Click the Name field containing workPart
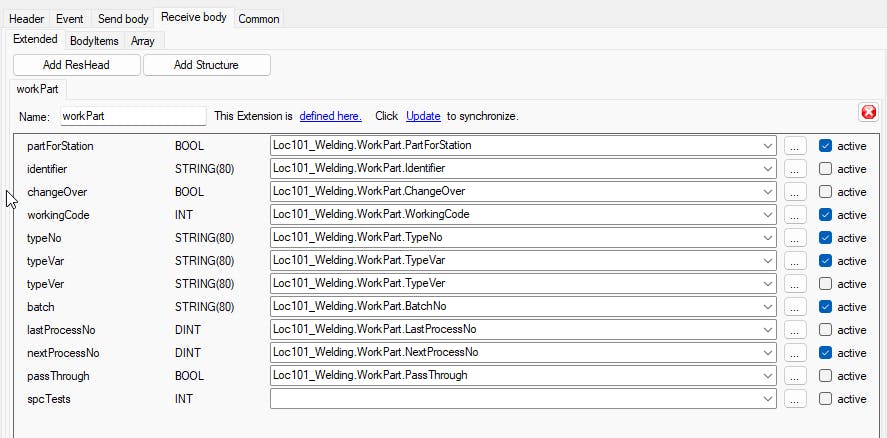Screen dimensions: 887x438 point(133,116)
